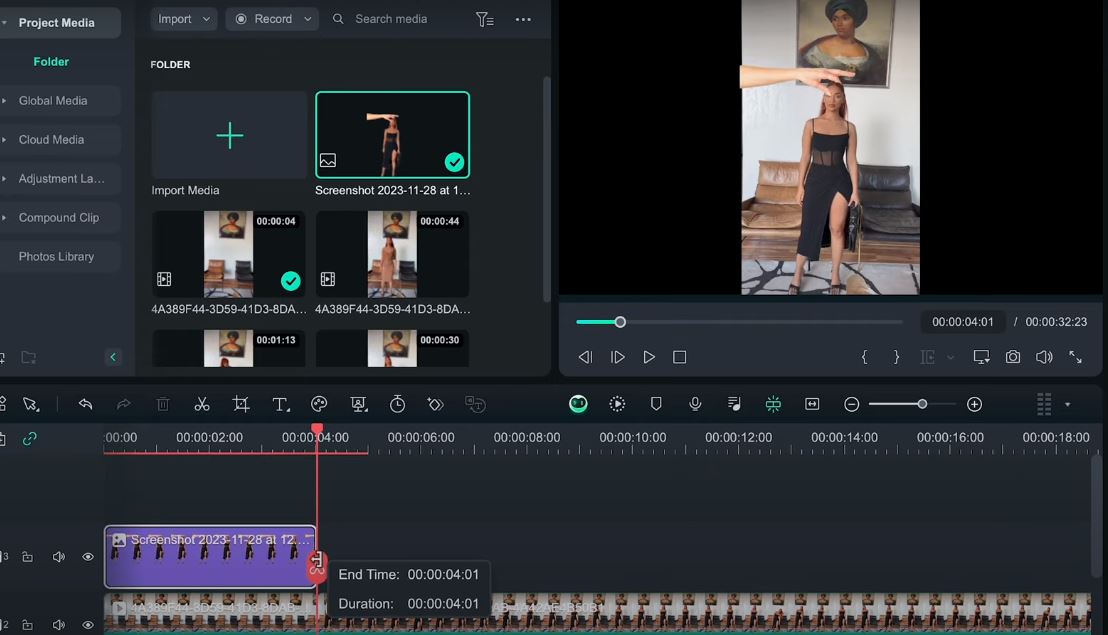
Task: Click the timeline zoom slider handle
Action: click(922, 404)
